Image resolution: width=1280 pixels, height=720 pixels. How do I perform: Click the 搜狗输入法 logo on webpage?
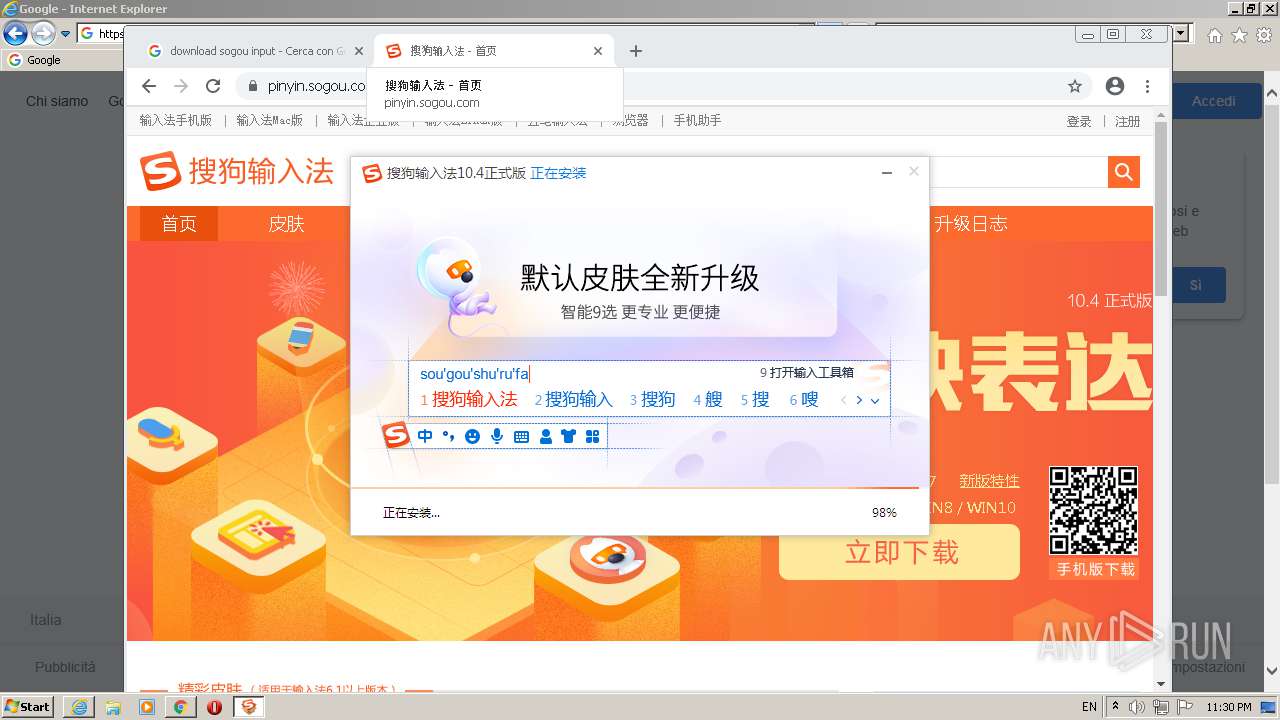[236, 171]
